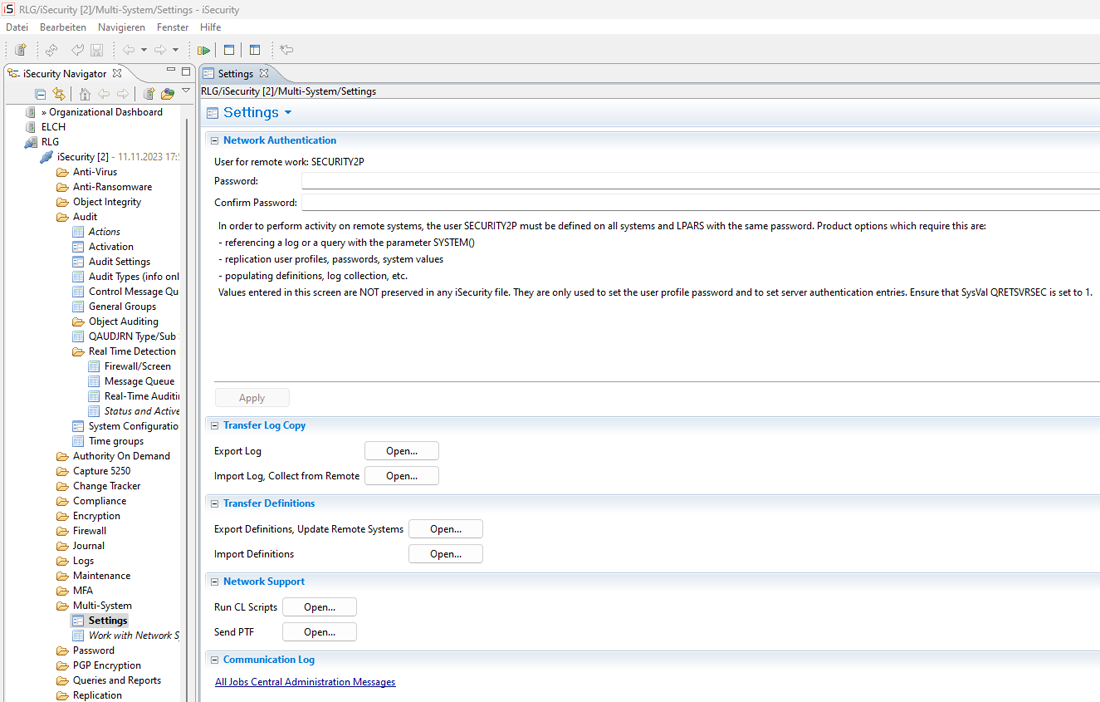Image resolution: width=1100 pixels, height=702 pixels.
Task: Click Open for Import Definitions
Action: click(445, 554)
